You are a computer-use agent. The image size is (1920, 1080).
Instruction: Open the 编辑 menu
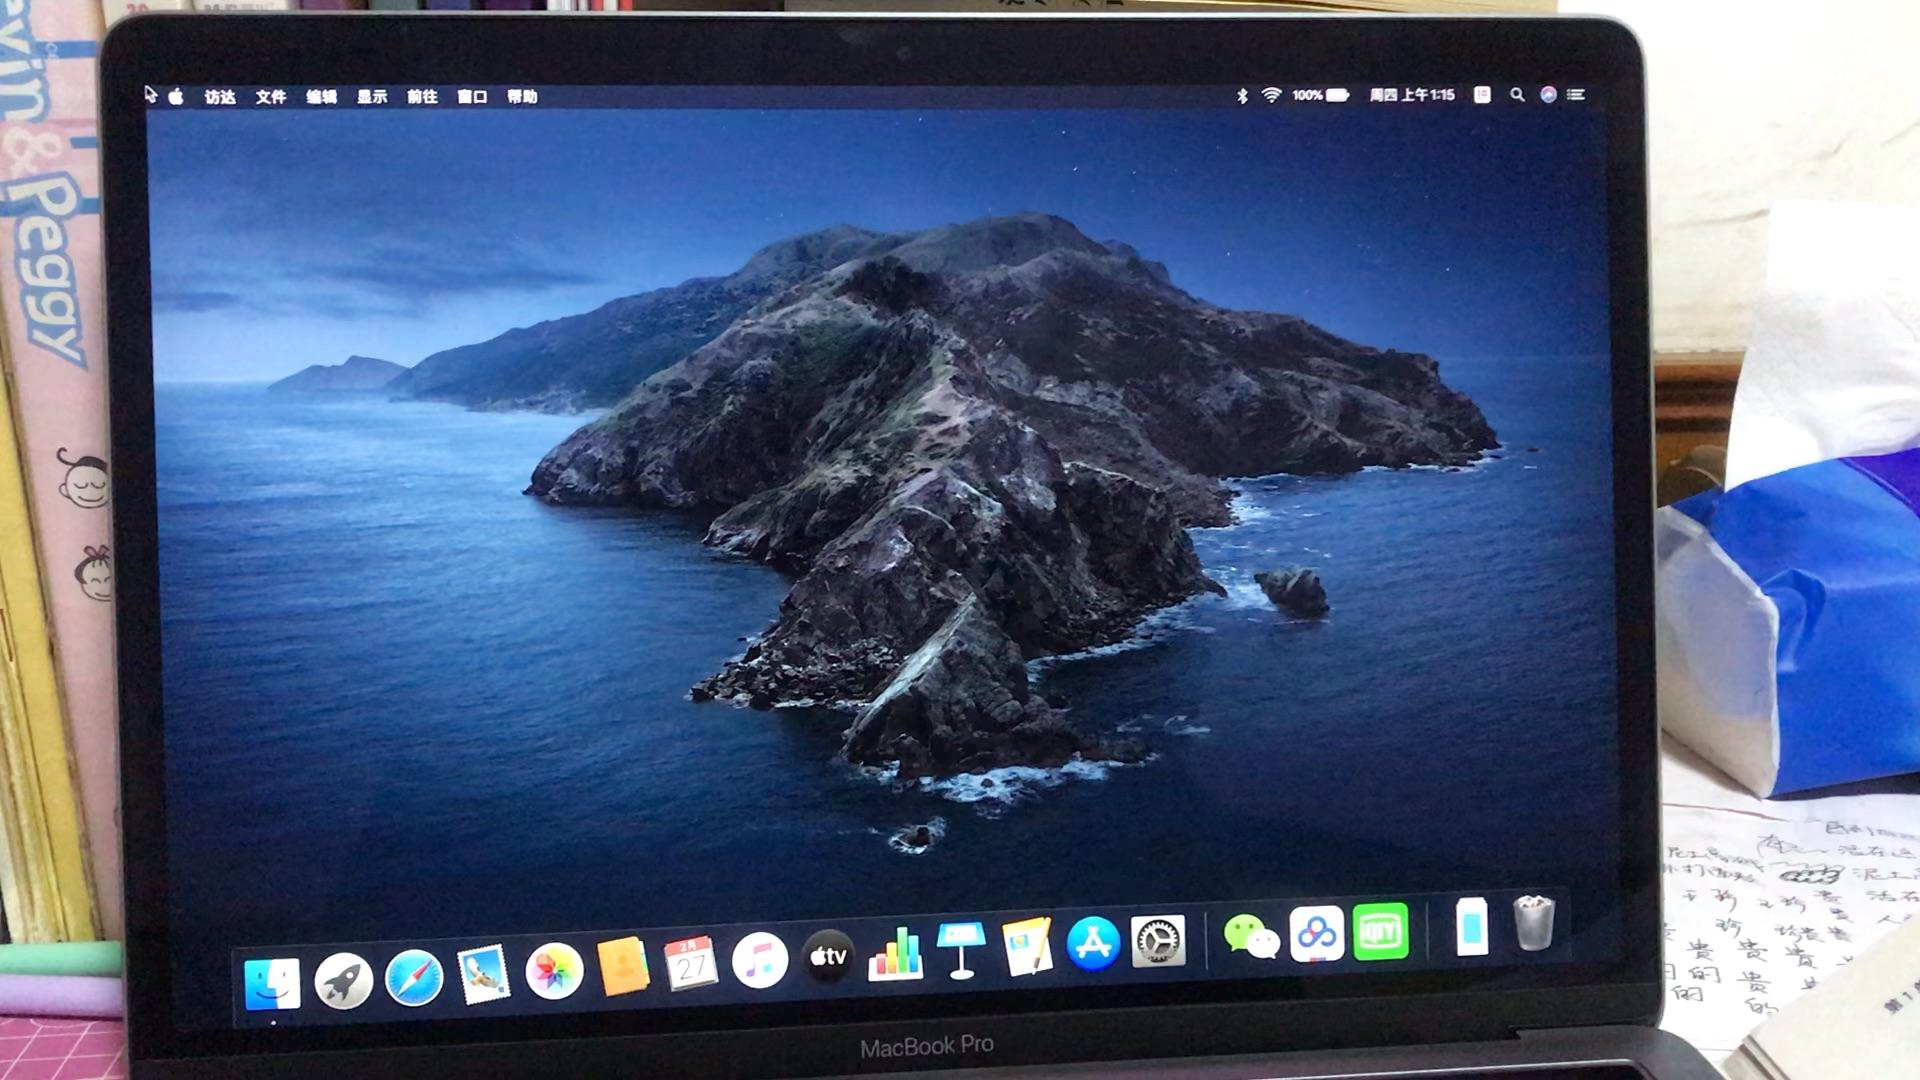point(321,97)
